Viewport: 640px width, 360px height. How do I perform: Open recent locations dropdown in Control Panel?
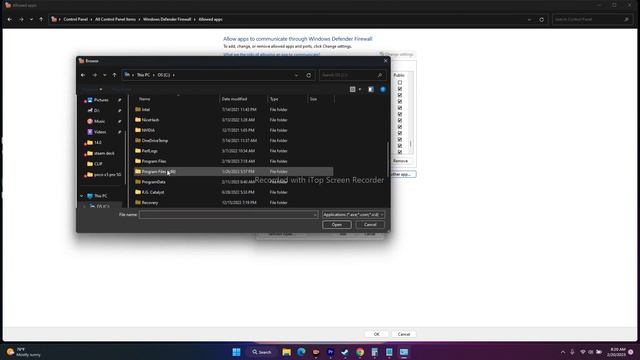31,19
